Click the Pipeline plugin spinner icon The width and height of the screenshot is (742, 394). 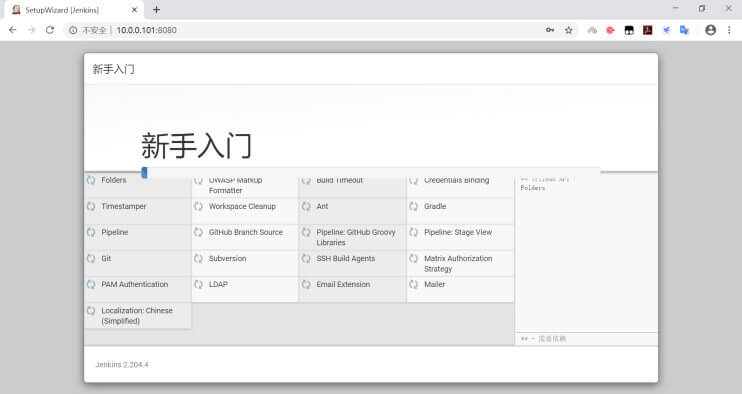[x=91, y=232]
